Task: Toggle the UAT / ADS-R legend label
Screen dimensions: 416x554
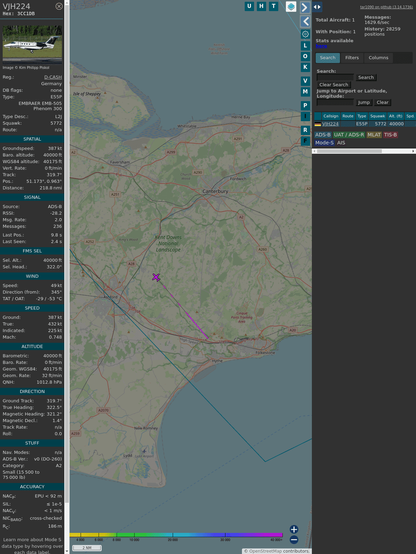Action: (349, 135)
